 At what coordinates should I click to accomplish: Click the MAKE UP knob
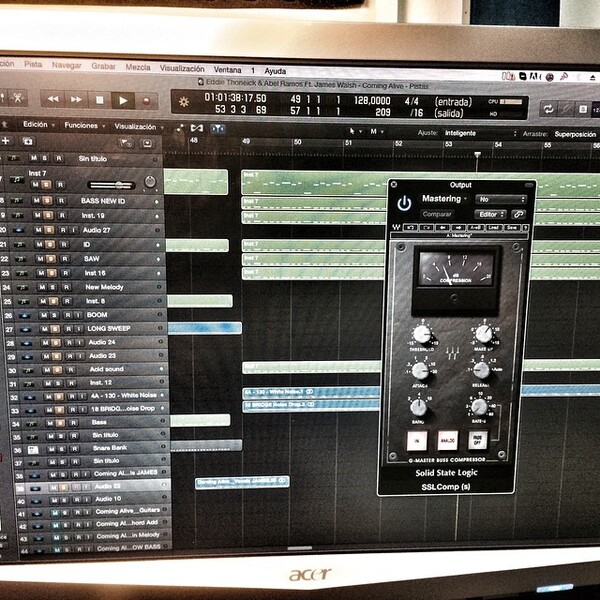pyautogui.click(x=484, y=334)
